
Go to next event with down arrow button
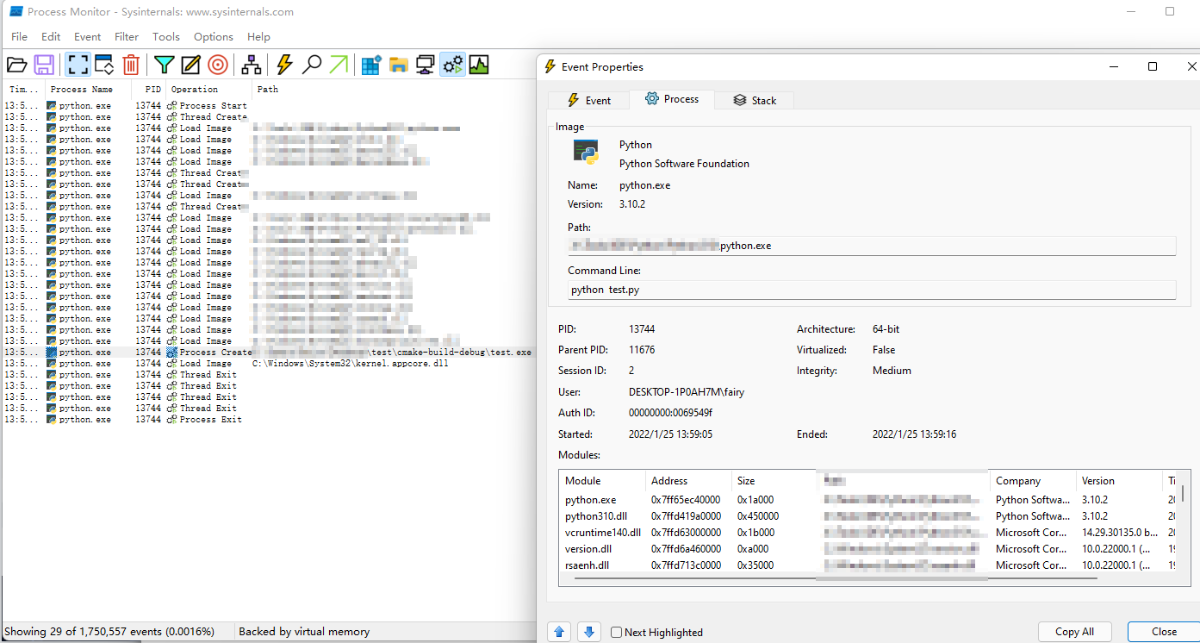tap(589, 632)
